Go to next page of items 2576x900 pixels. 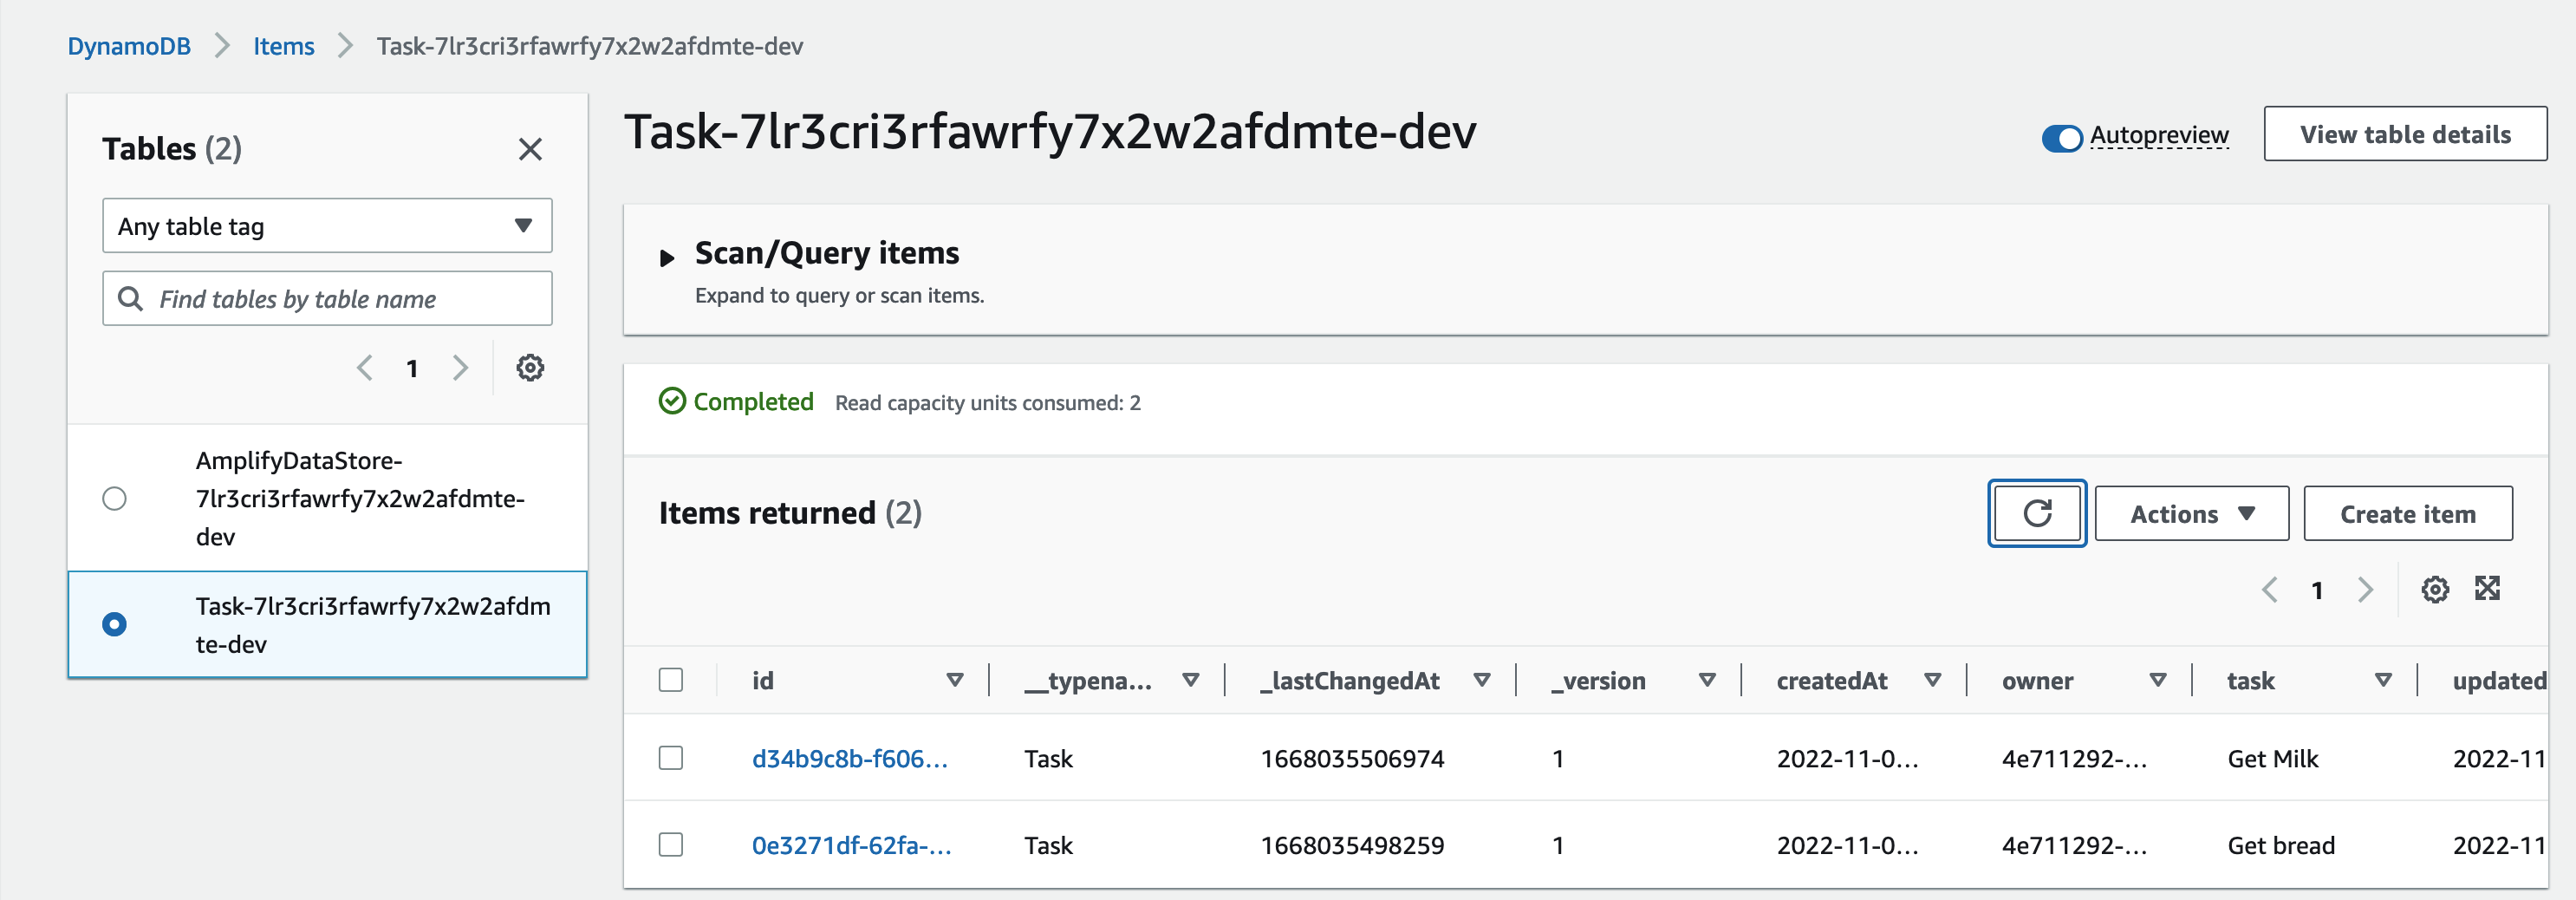pos(2365,590)
